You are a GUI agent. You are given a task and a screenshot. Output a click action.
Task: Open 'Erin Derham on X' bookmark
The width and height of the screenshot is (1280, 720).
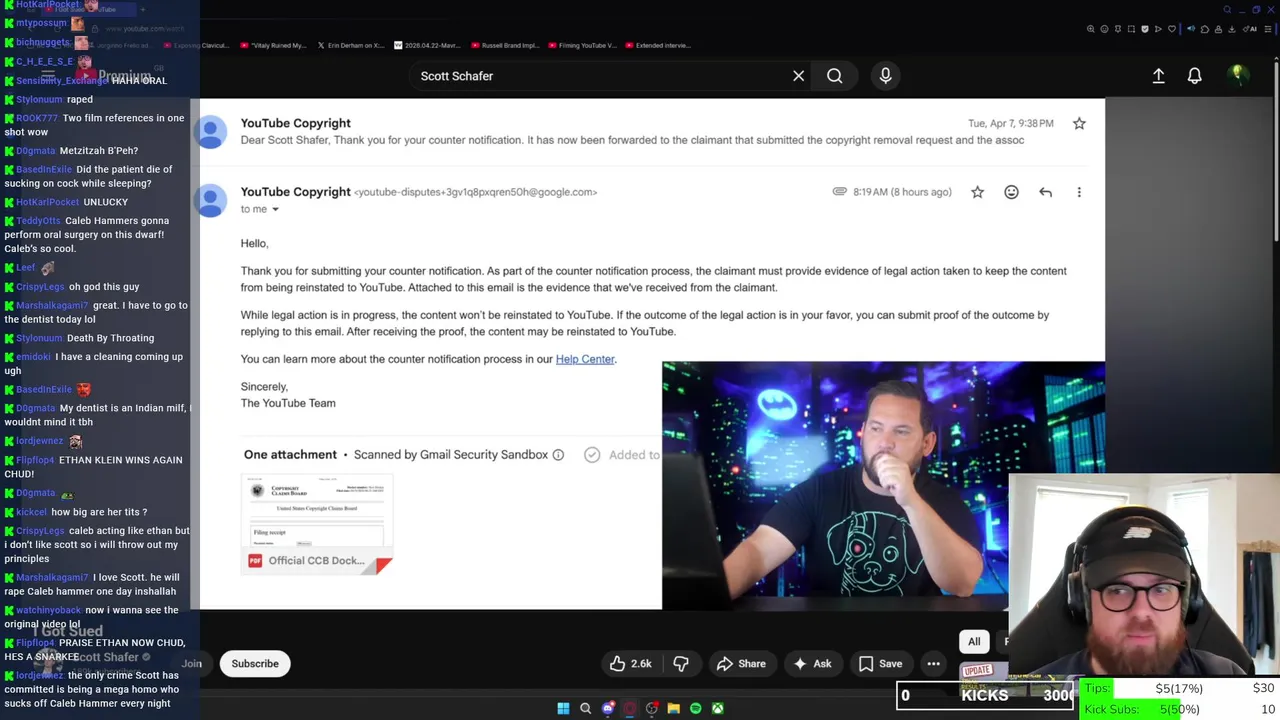pyautogui.click(x=350, y=45)
